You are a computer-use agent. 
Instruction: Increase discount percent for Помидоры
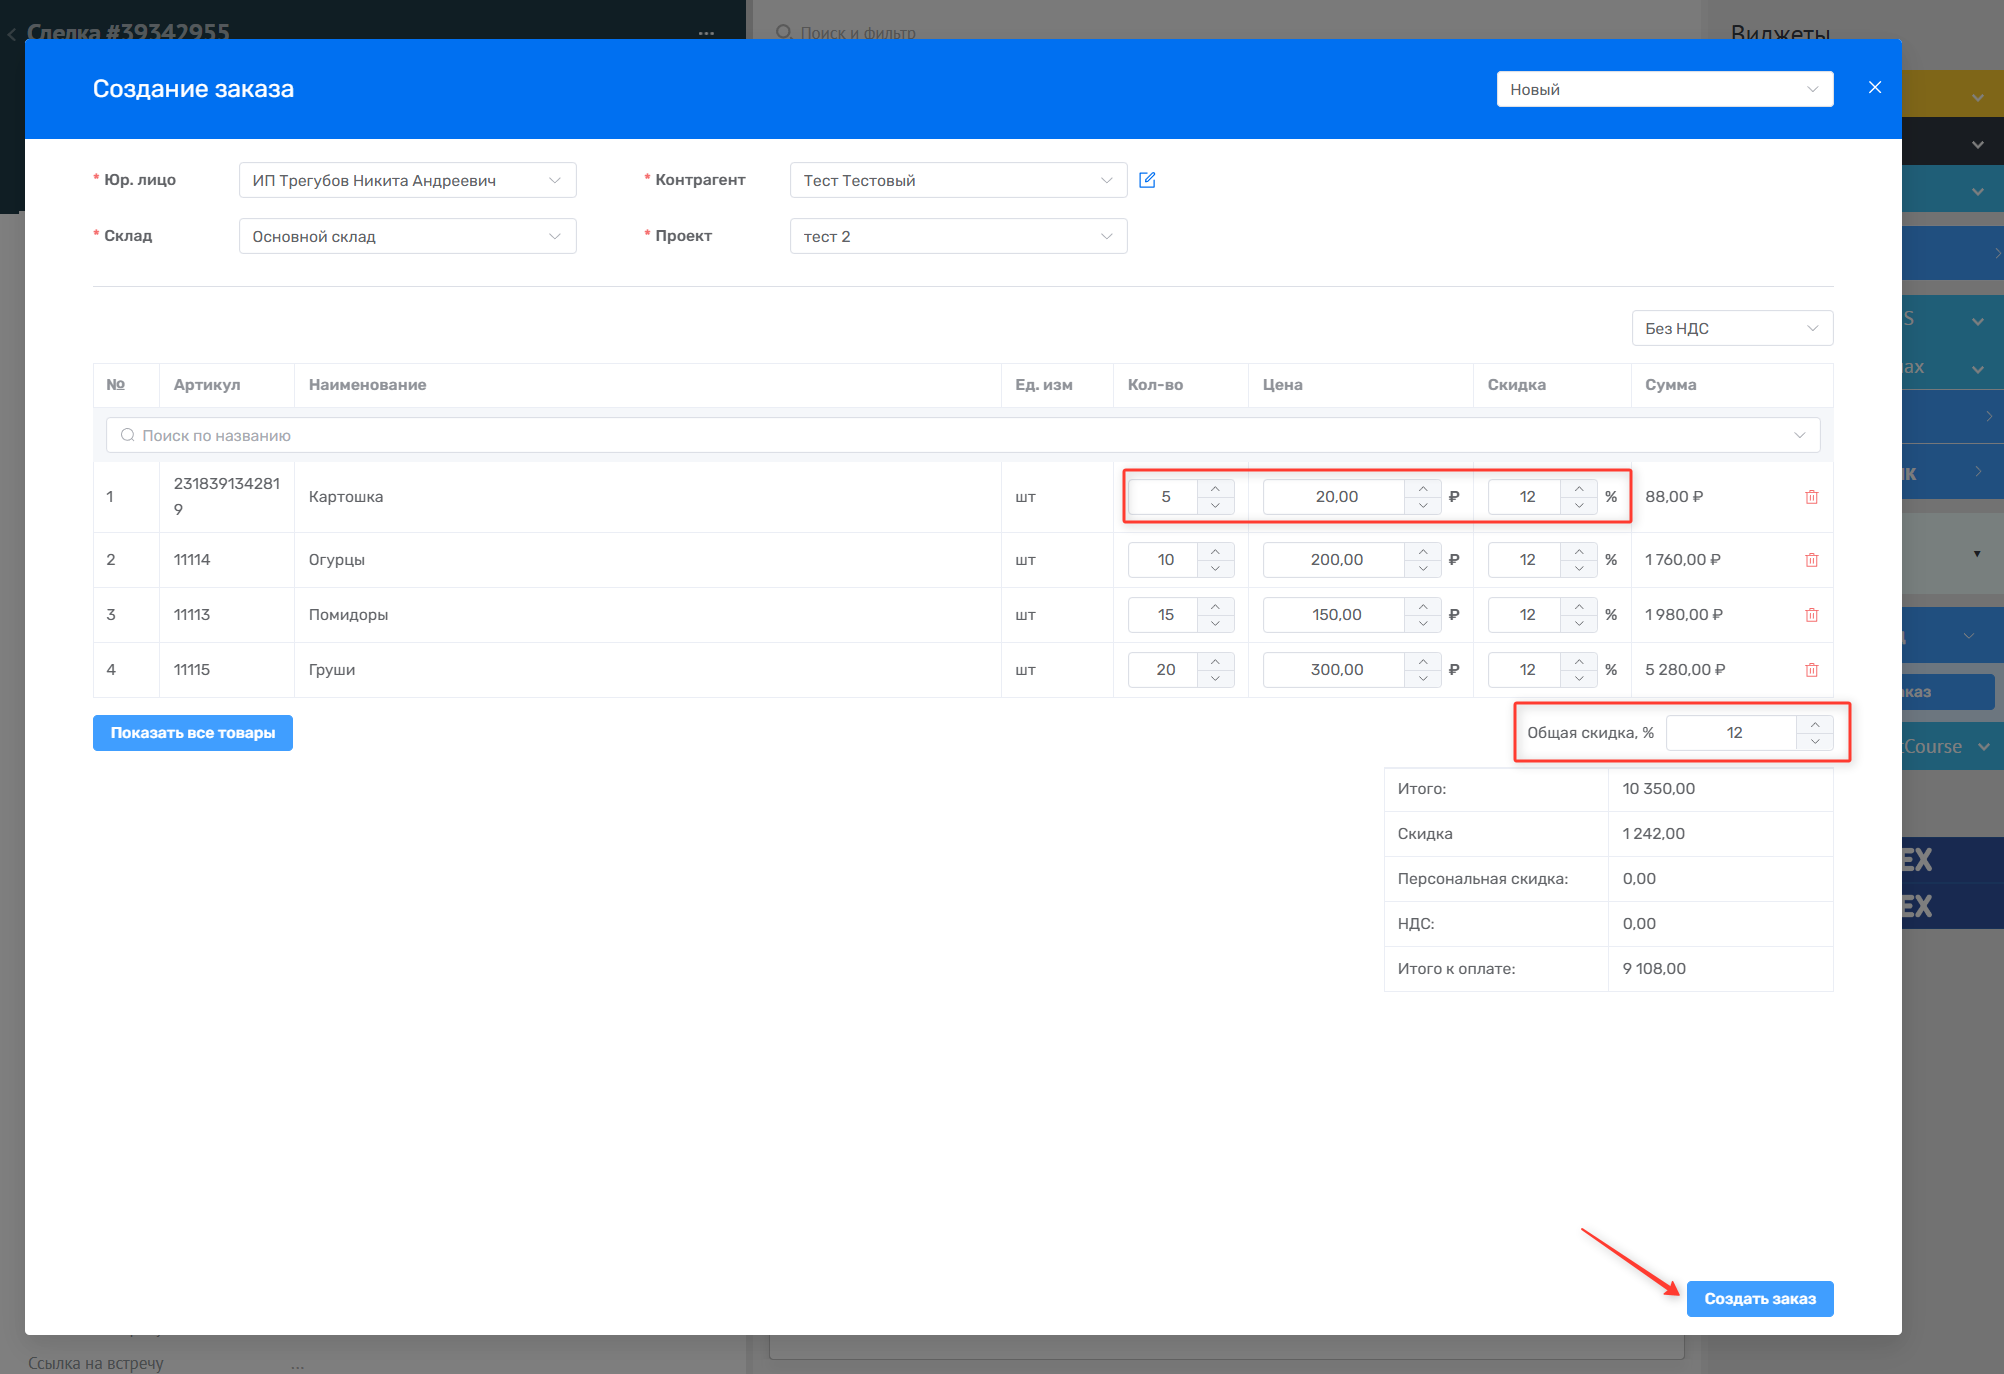pyautogui.click(x=1579, y=606)
